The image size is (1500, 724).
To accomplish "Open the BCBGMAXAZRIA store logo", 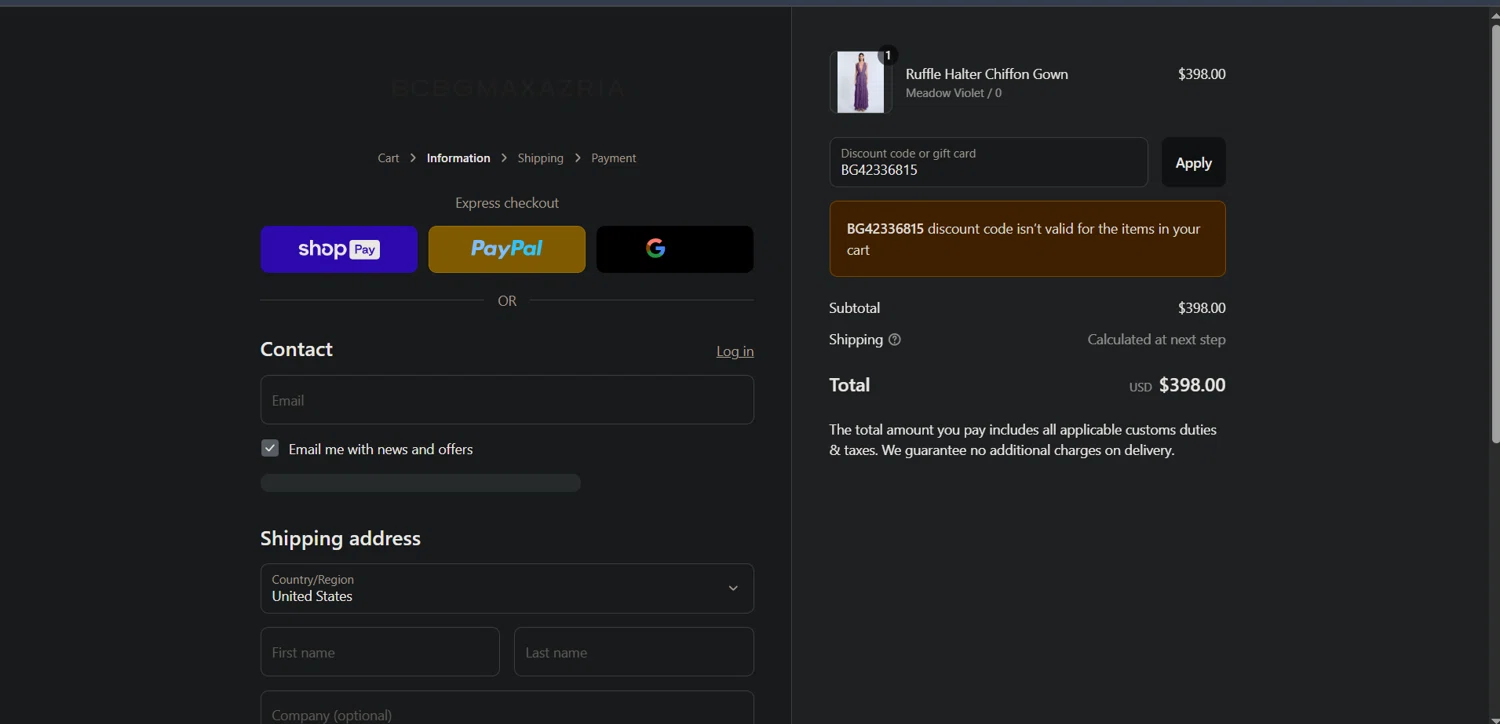I will 507,89.
